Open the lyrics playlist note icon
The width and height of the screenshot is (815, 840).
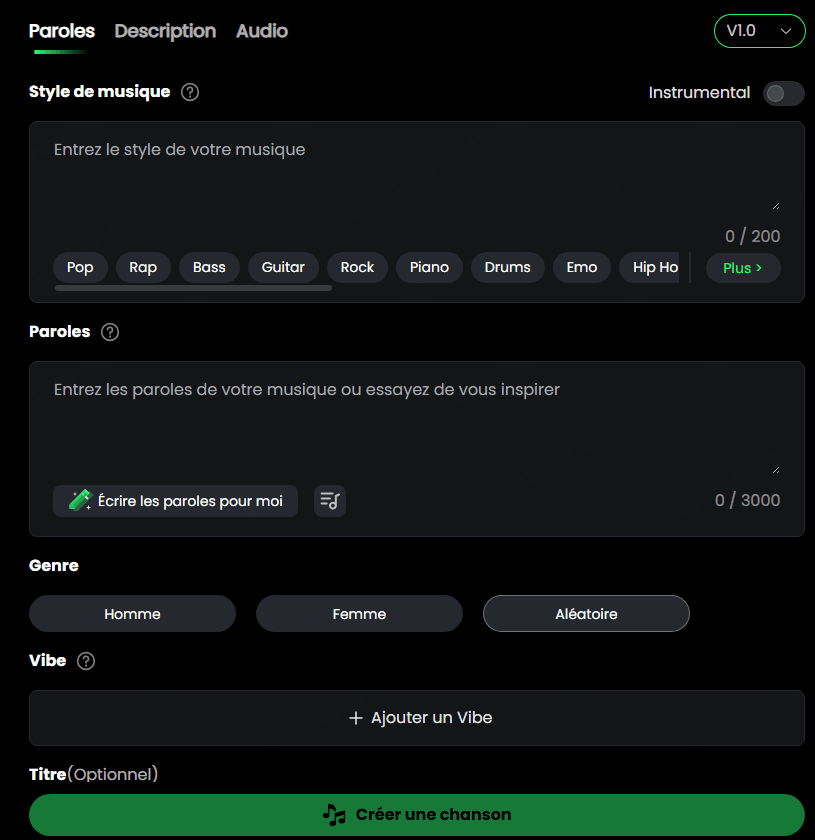pyautogui.click(x=330, y=501)
